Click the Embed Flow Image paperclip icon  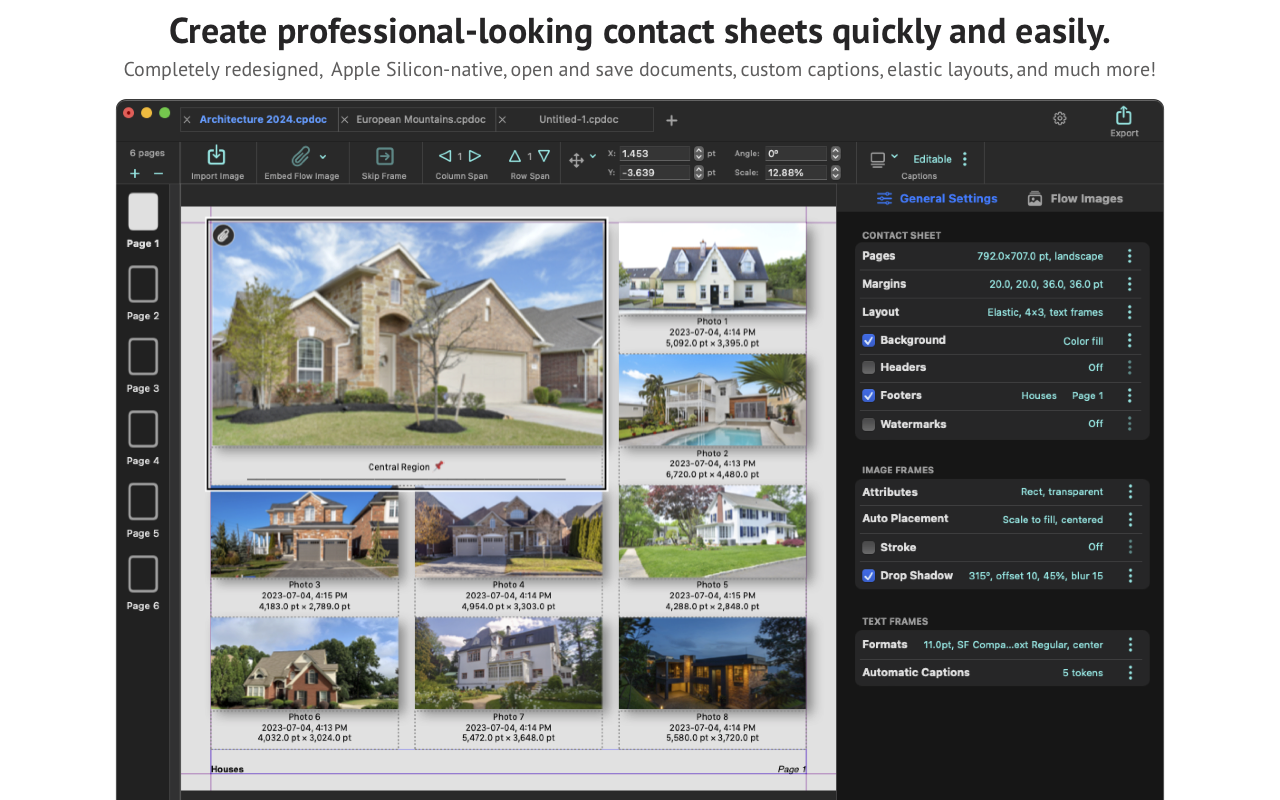pyautogui.click(x=300, y=156)
